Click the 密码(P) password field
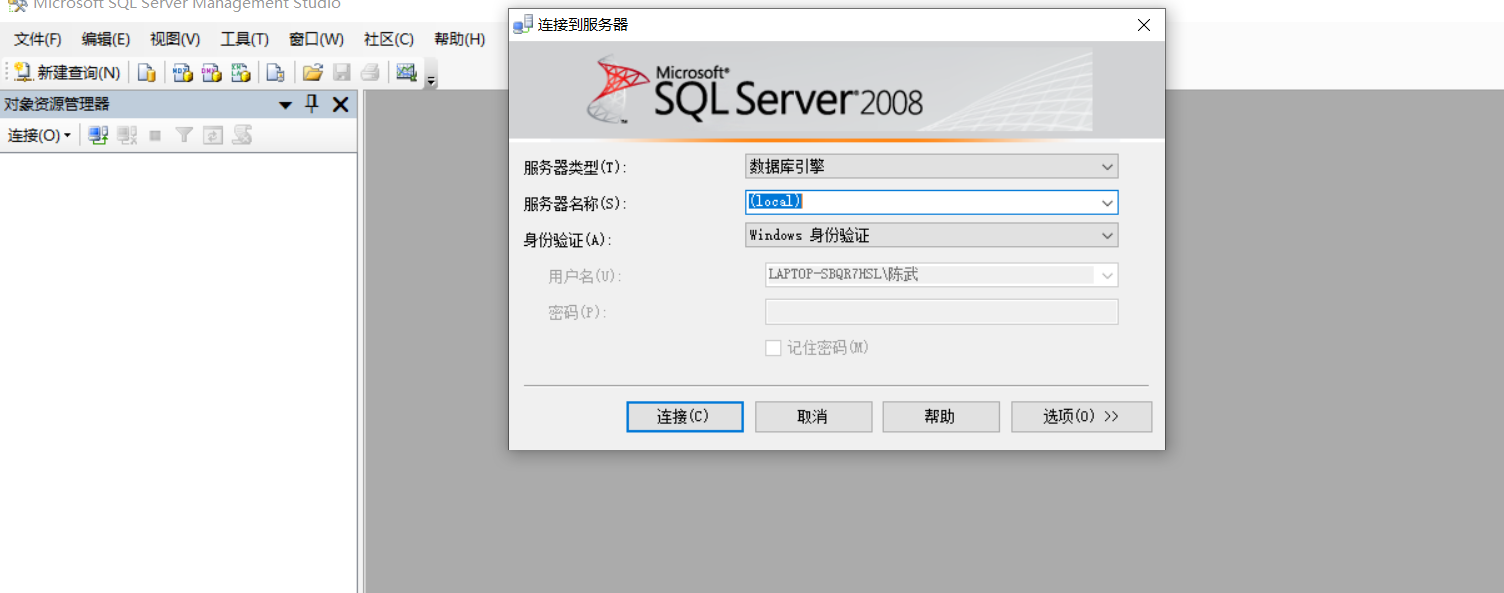Screen dimensions: 1504x593 coord(941,312)
